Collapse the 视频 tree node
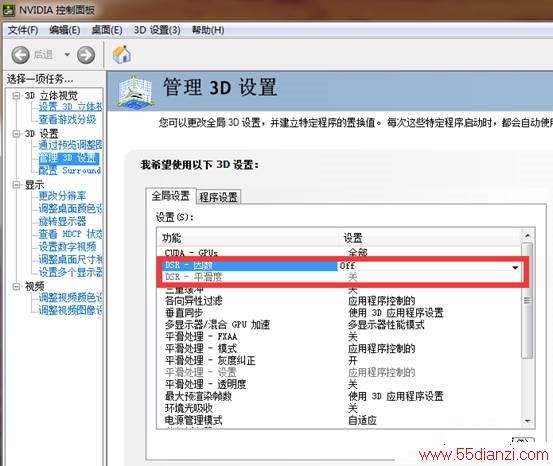The width and height of the screenshot is (553, 466). tap(16, 286)
